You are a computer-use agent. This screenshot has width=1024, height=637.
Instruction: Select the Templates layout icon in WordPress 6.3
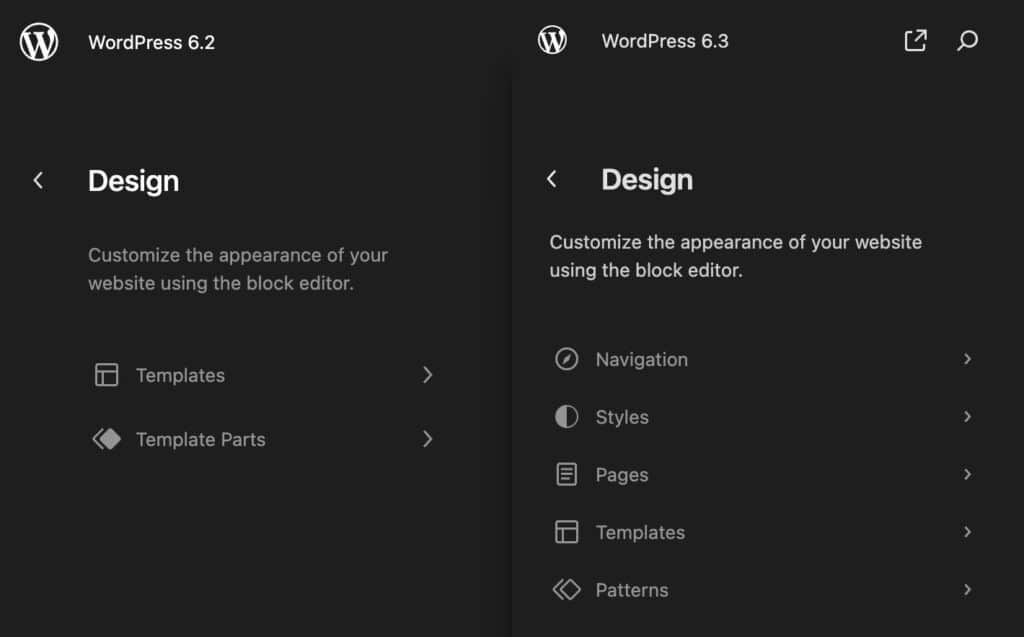click(567, 532)
